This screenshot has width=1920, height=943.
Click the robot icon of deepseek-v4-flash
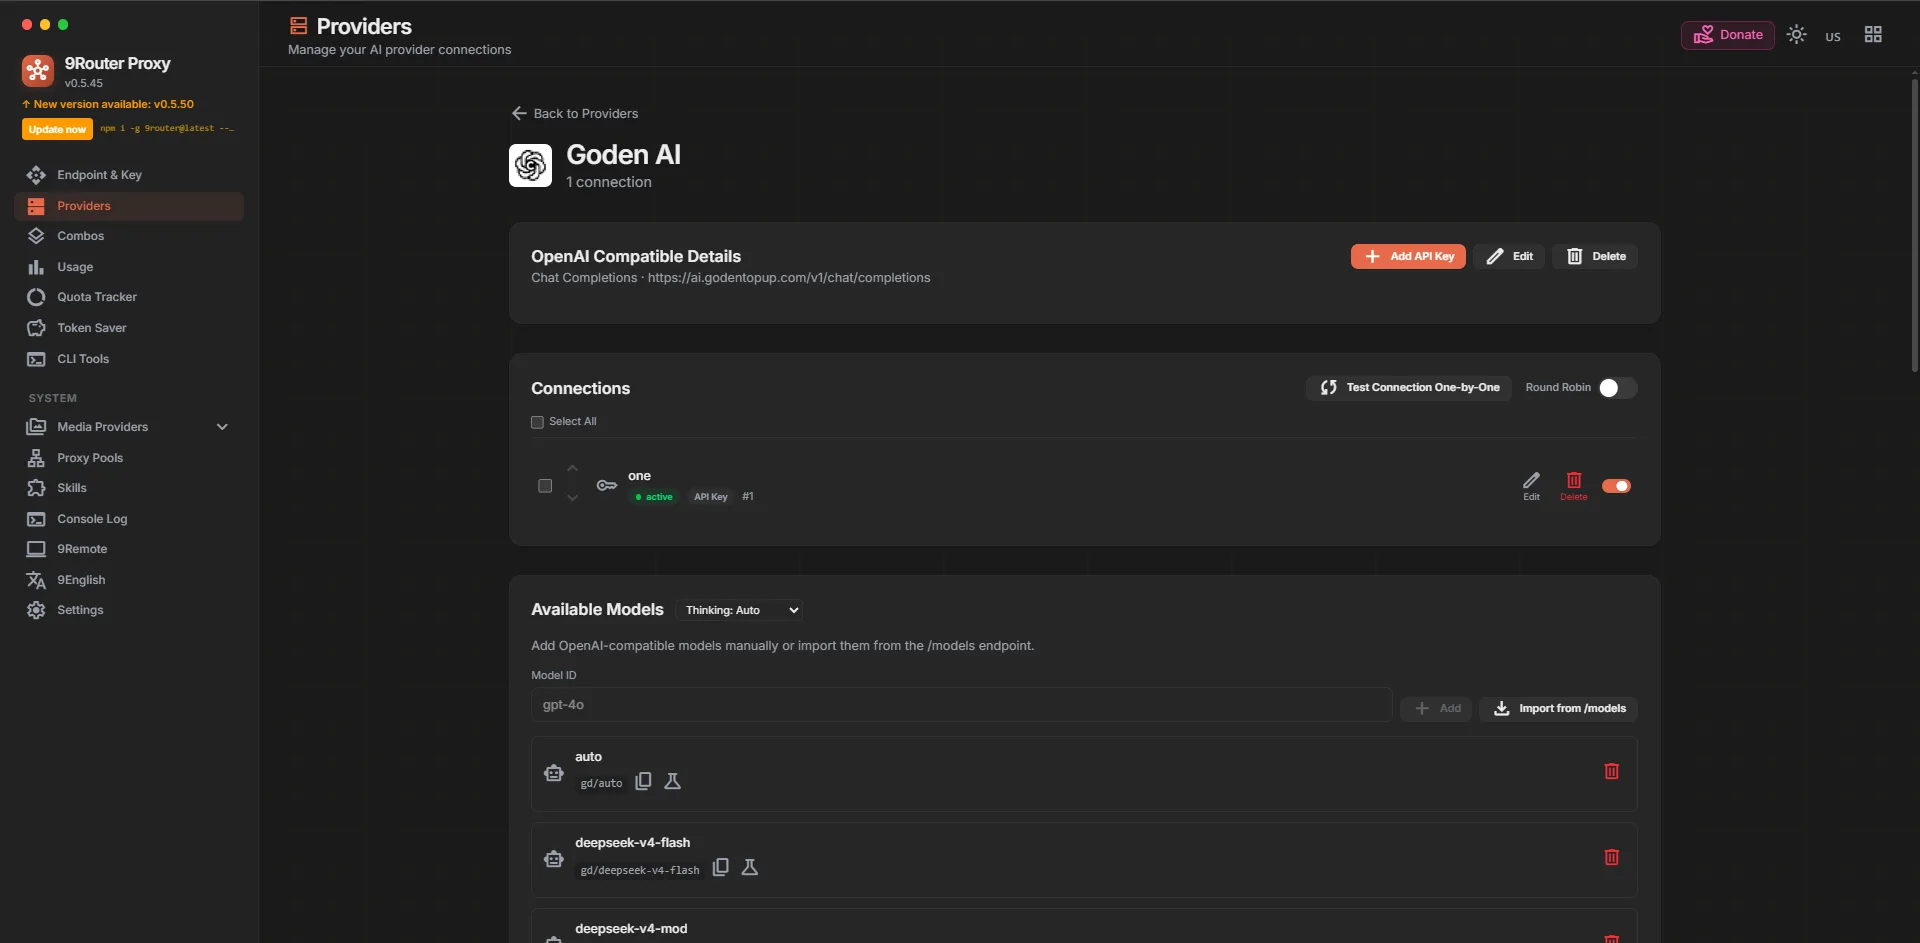553,859
